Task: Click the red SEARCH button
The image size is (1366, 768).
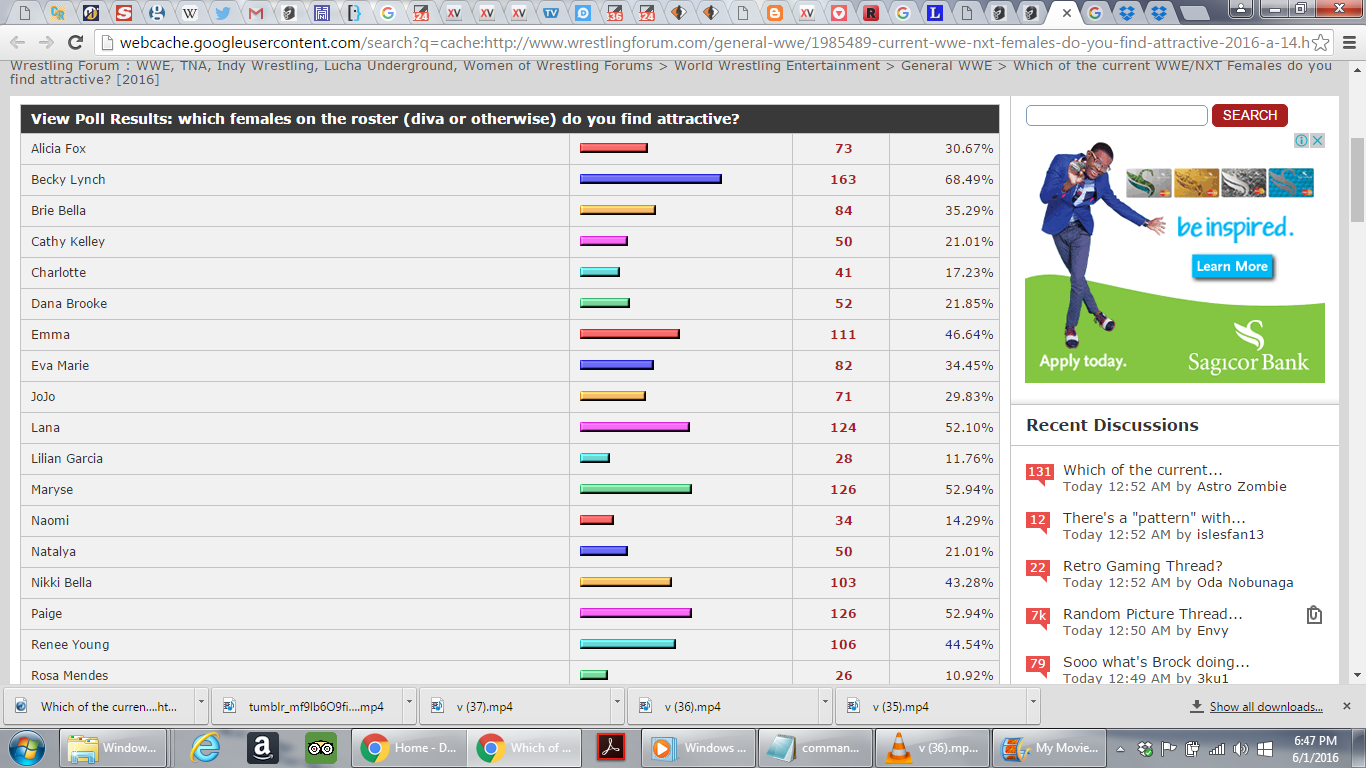Action: tap(1250, 115)
